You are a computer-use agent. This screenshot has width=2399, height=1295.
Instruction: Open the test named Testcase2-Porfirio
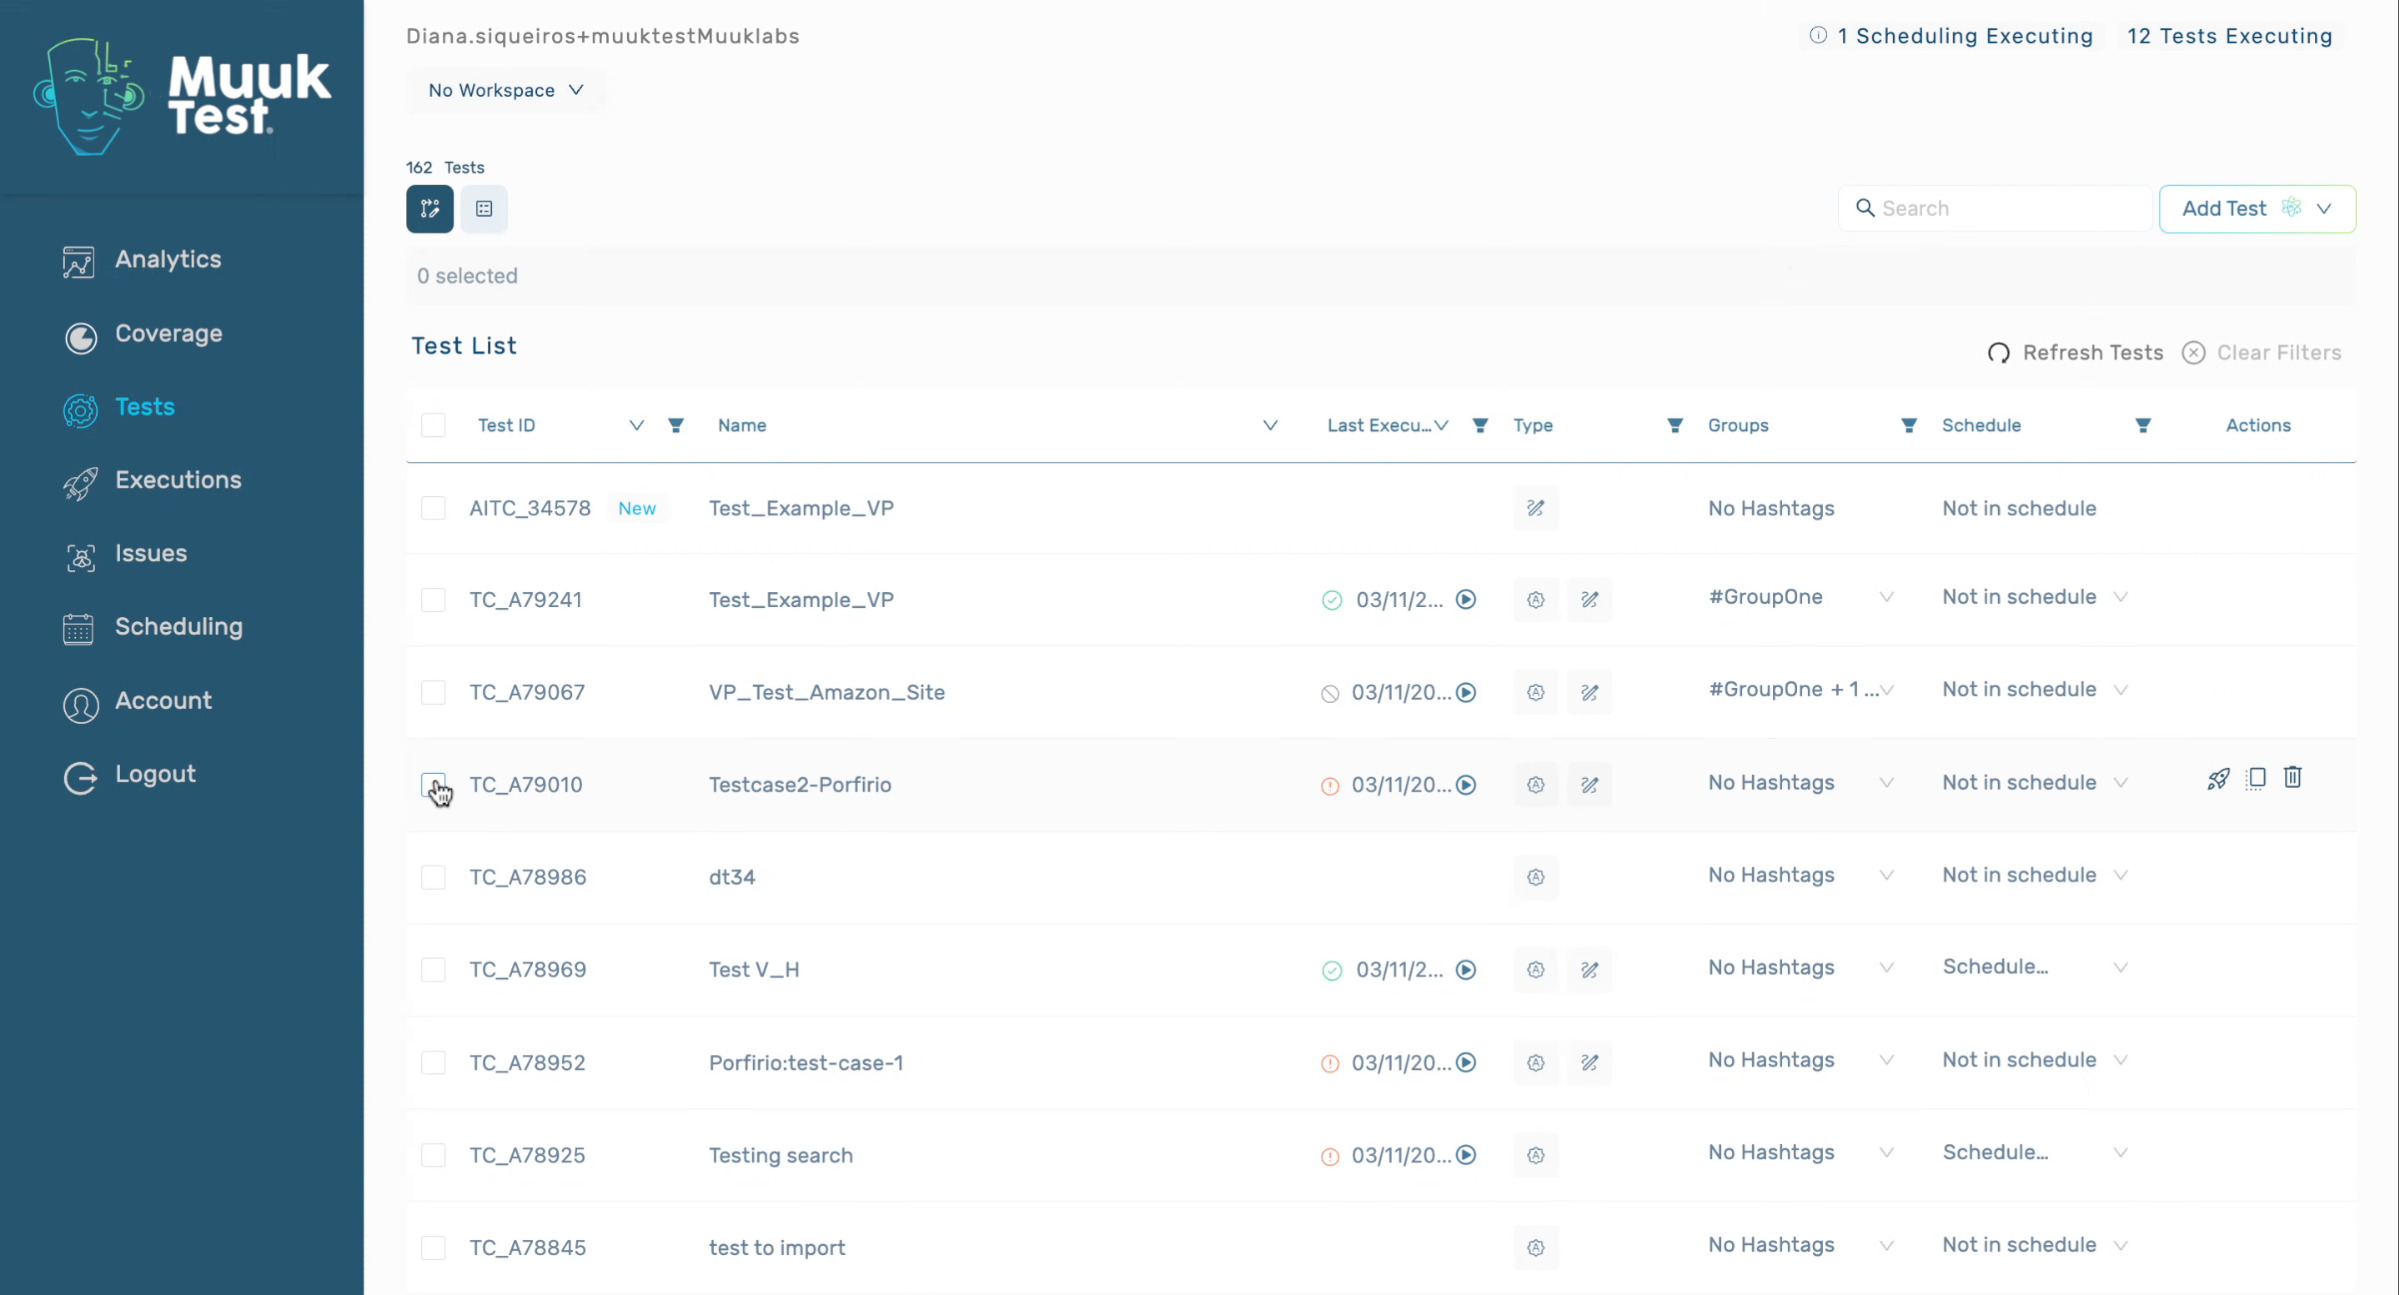click(800, 785)
